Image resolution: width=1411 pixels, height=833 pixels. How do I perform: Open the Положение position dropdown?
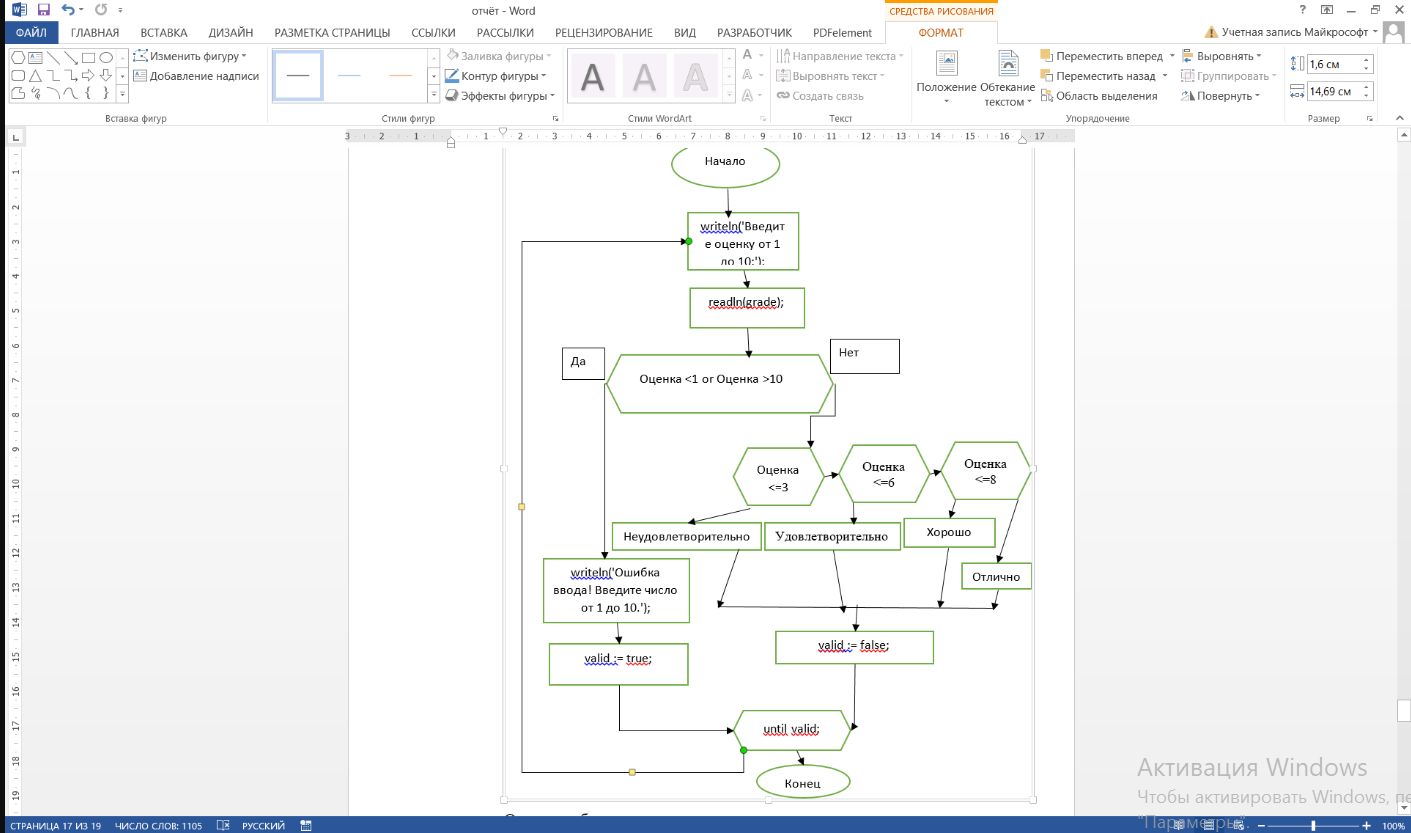point(946,78)
